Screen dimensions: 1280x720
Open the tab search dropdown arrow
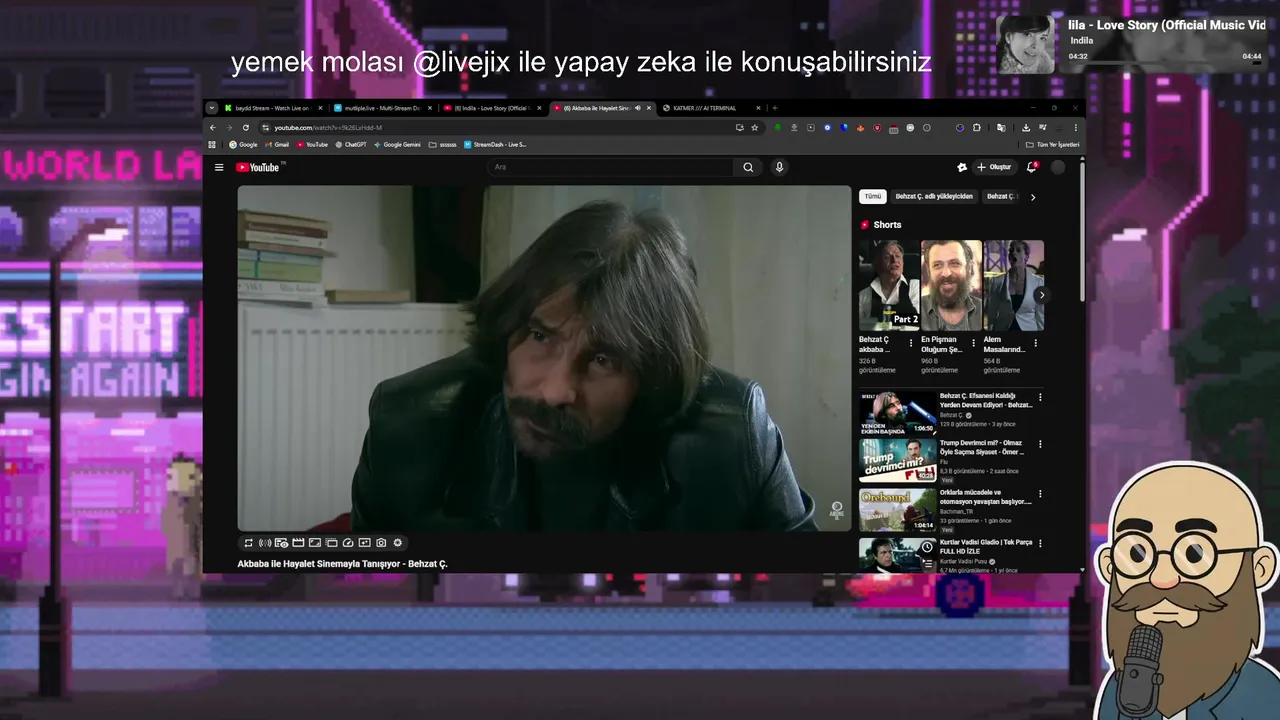point(212,108)
